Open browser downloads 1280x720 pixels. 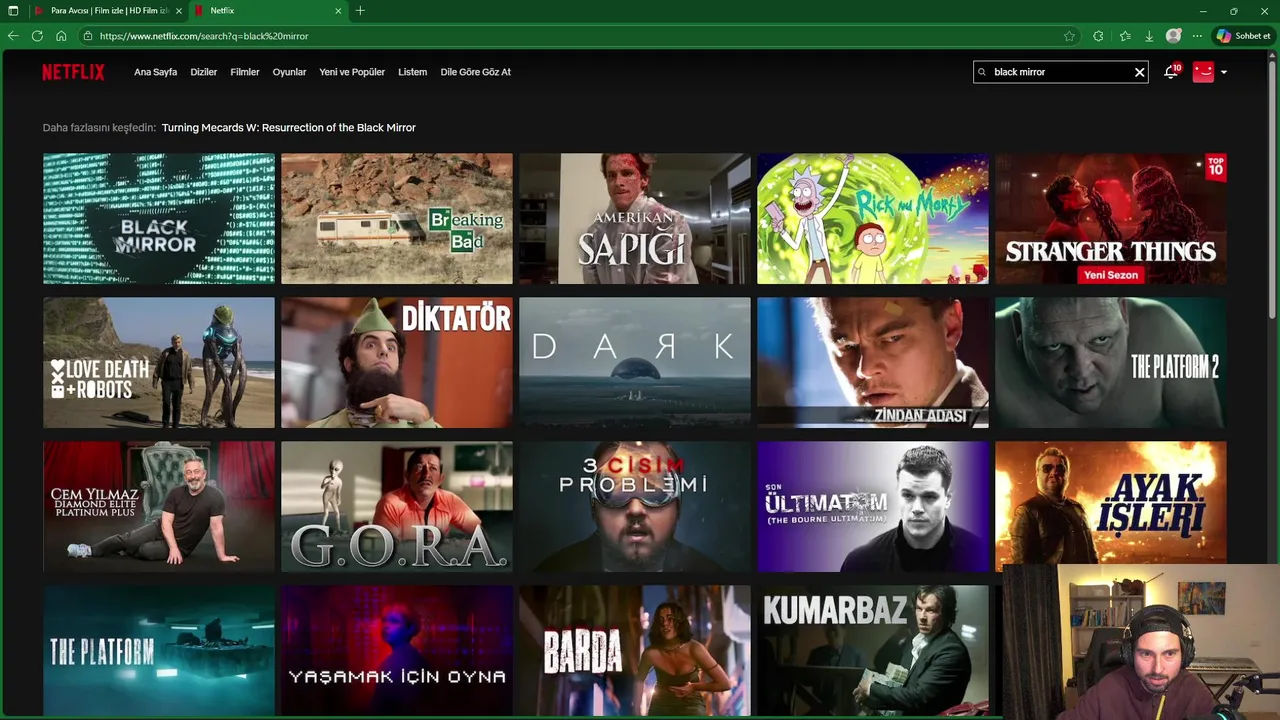tap(1149, 36)
